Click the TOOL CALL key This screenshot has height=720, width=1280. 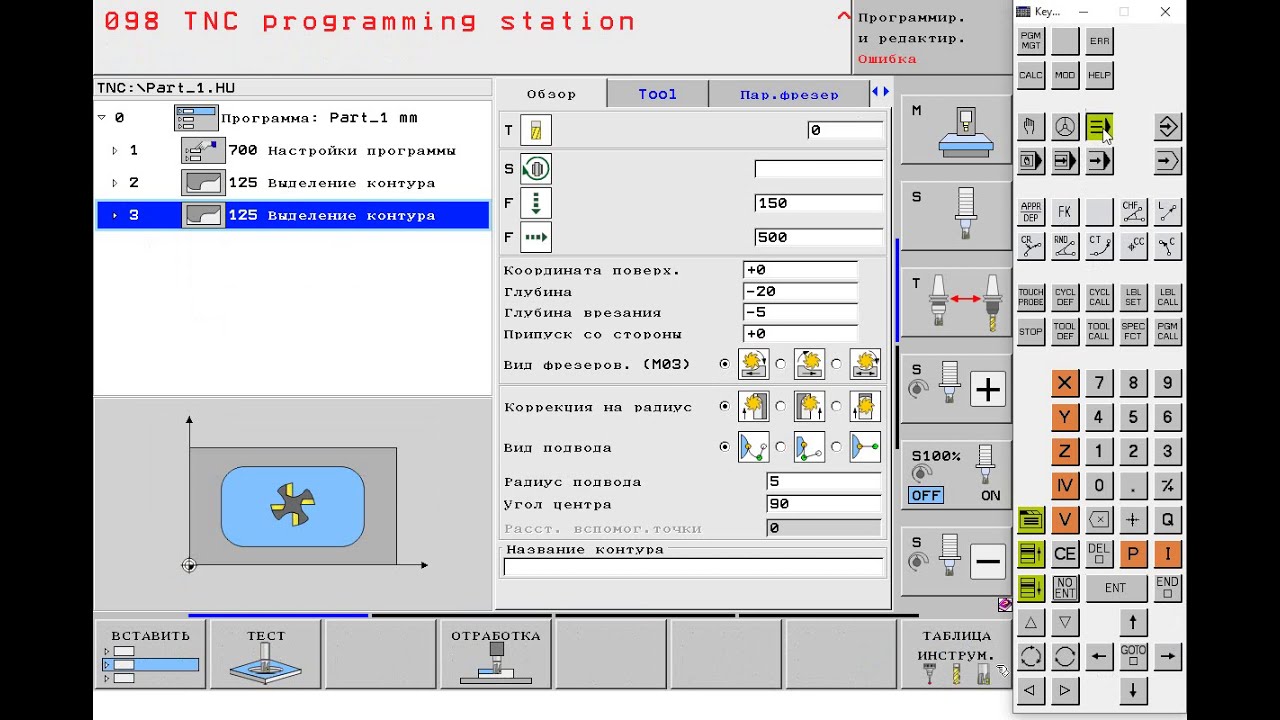click(x=1099, y=332)
